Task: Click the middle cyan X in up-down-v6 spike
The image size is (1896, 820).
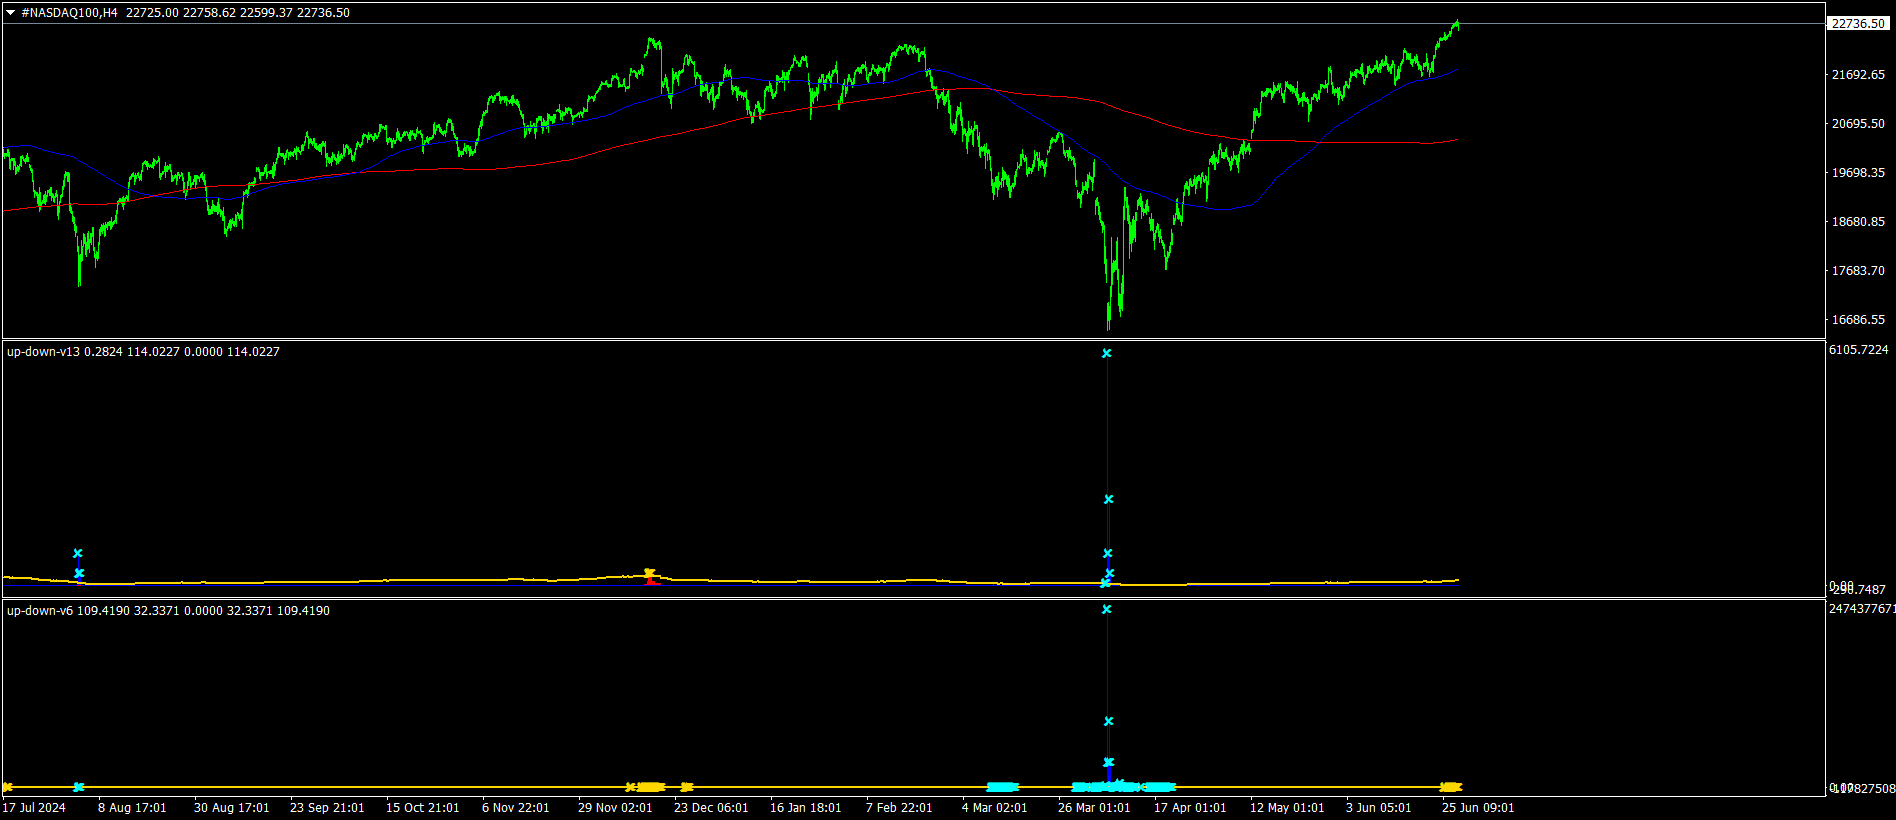Action: click(1108, 721)
